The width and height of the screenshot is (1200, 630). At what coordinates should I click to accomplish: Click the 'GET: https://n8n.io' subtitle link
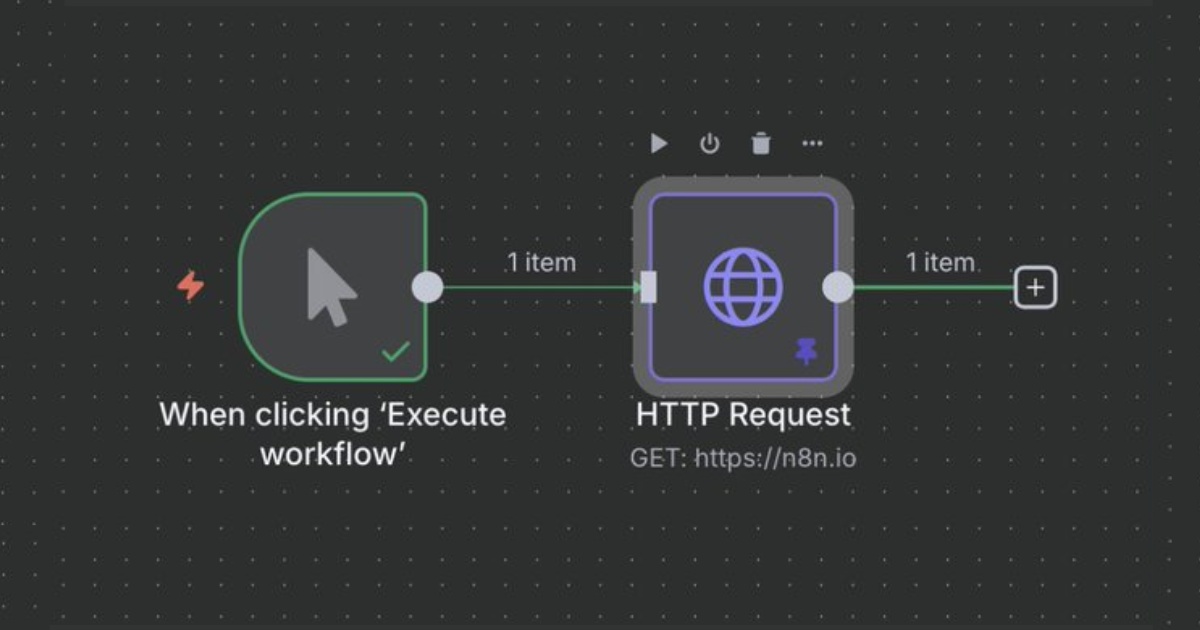(748, 457)
